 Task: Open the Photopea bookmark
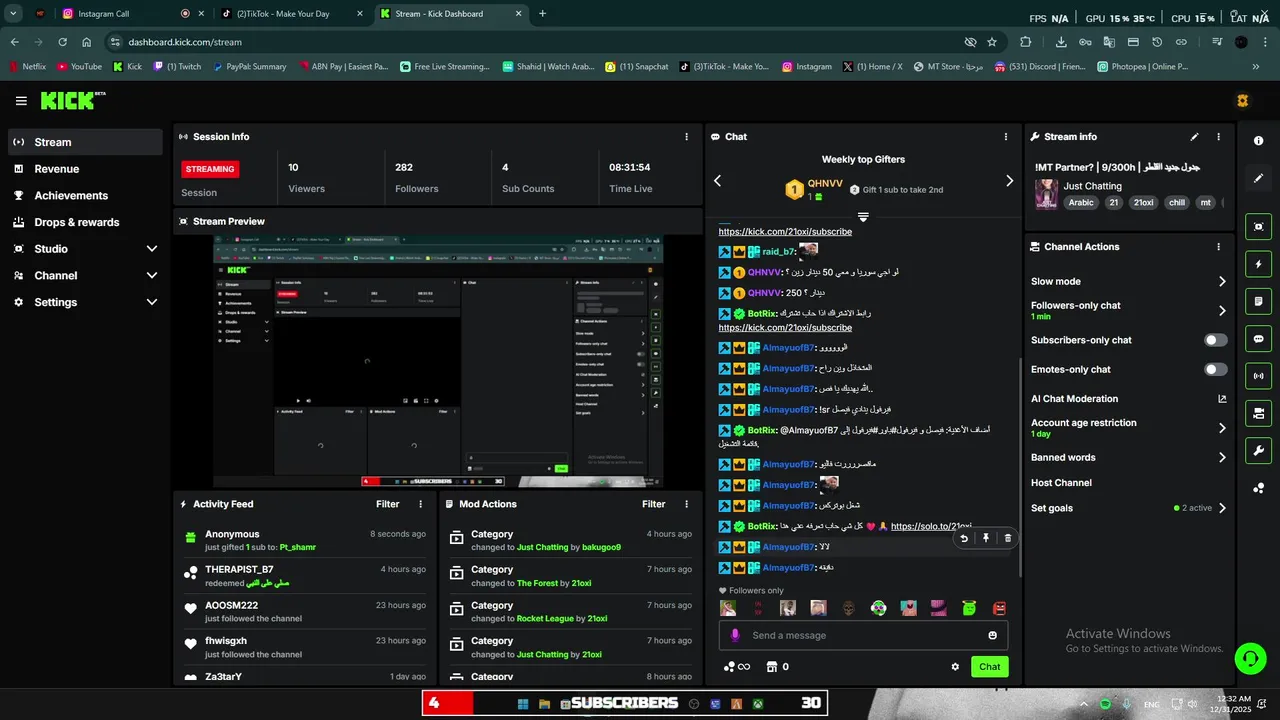click(x=1142, y=67)
